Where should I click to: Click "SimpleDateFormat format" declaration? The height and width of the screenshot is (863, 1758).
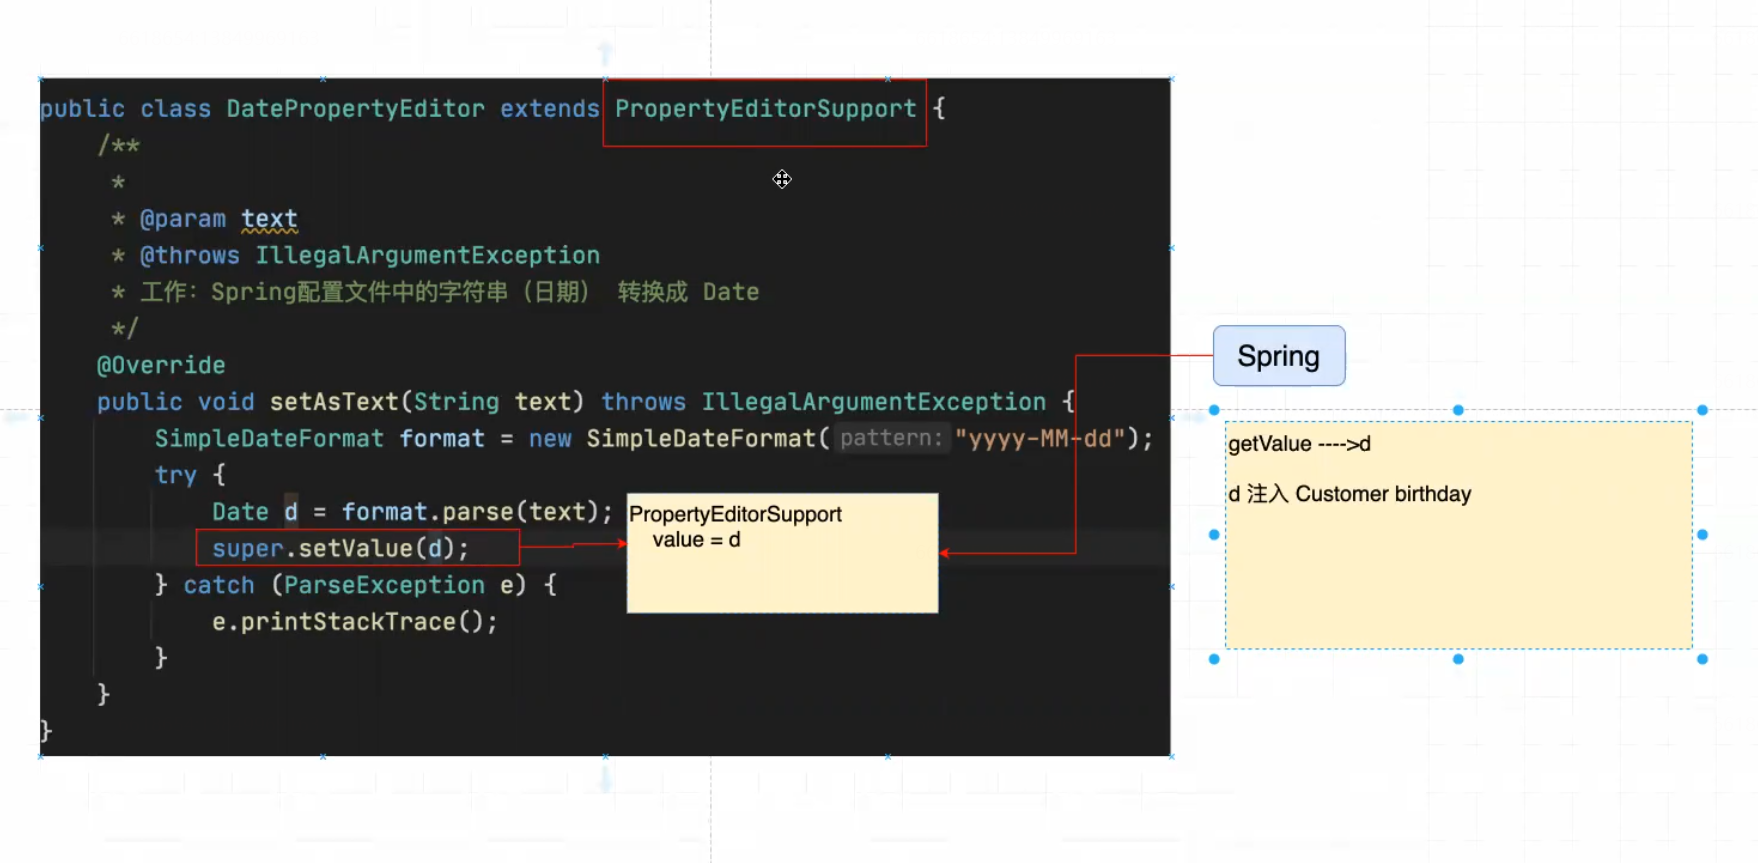319,439
